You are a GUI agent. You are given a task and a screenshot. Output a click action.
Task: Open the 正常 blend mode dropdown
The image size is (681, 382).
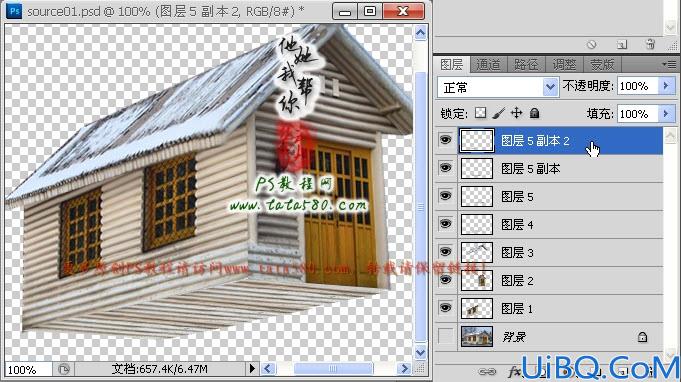click(x=550, y=87)
